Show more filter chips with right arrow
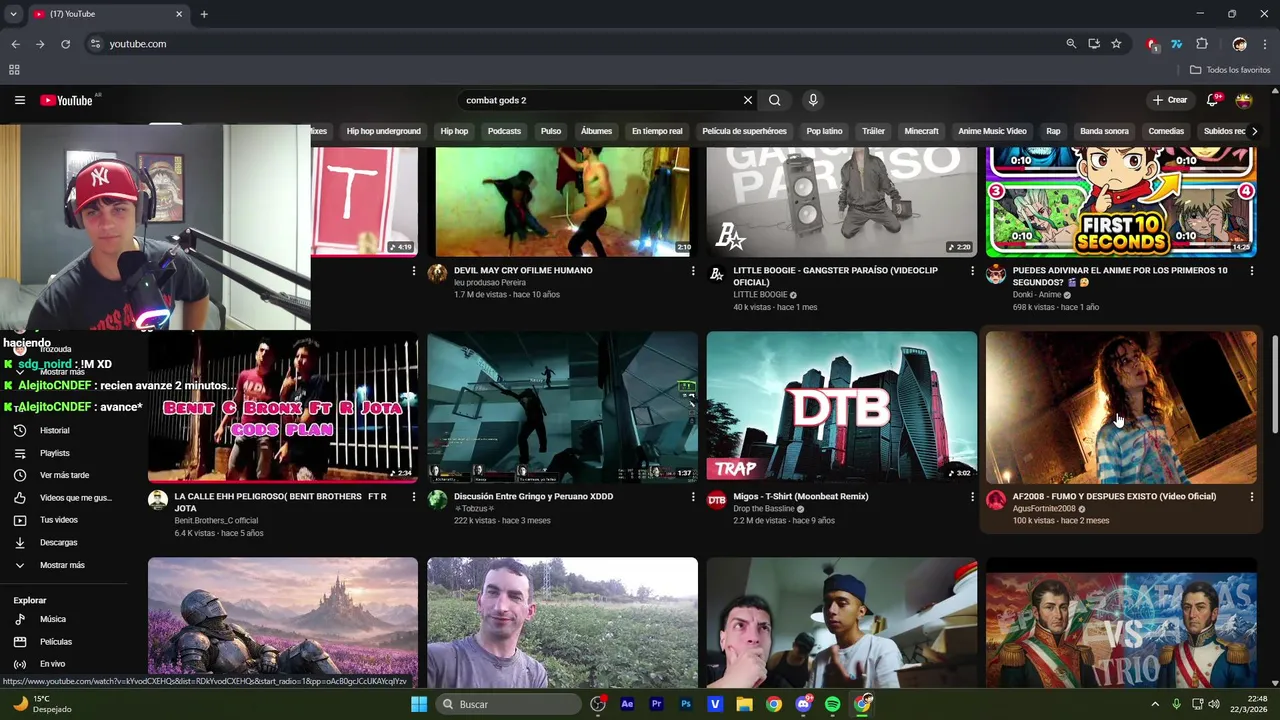The height and width of the screenshot is (720, 1280). pyautogui.click(x=1254, y=131)
